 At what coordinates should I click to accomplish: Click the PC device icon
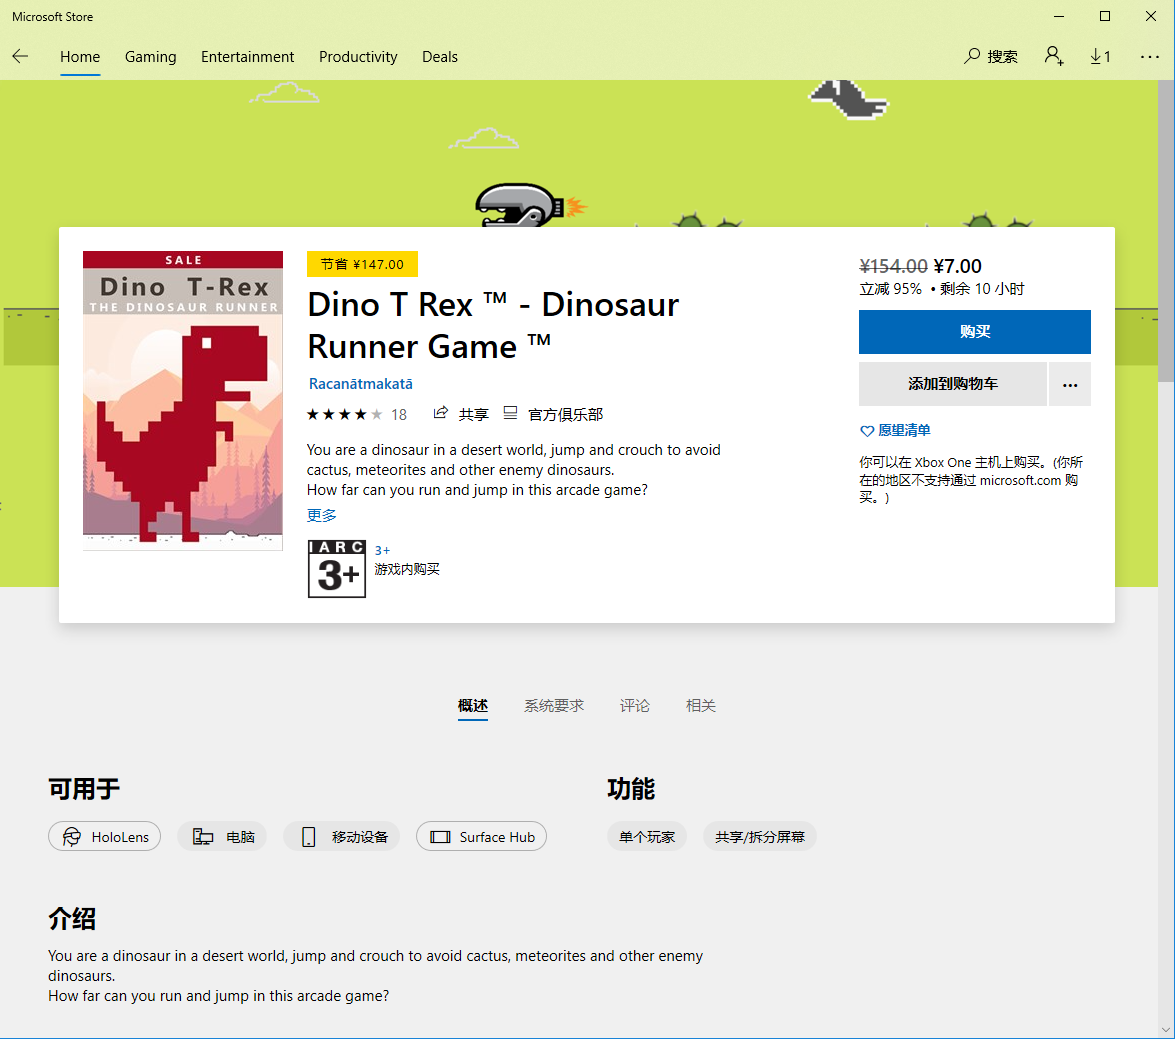(203, 837)
